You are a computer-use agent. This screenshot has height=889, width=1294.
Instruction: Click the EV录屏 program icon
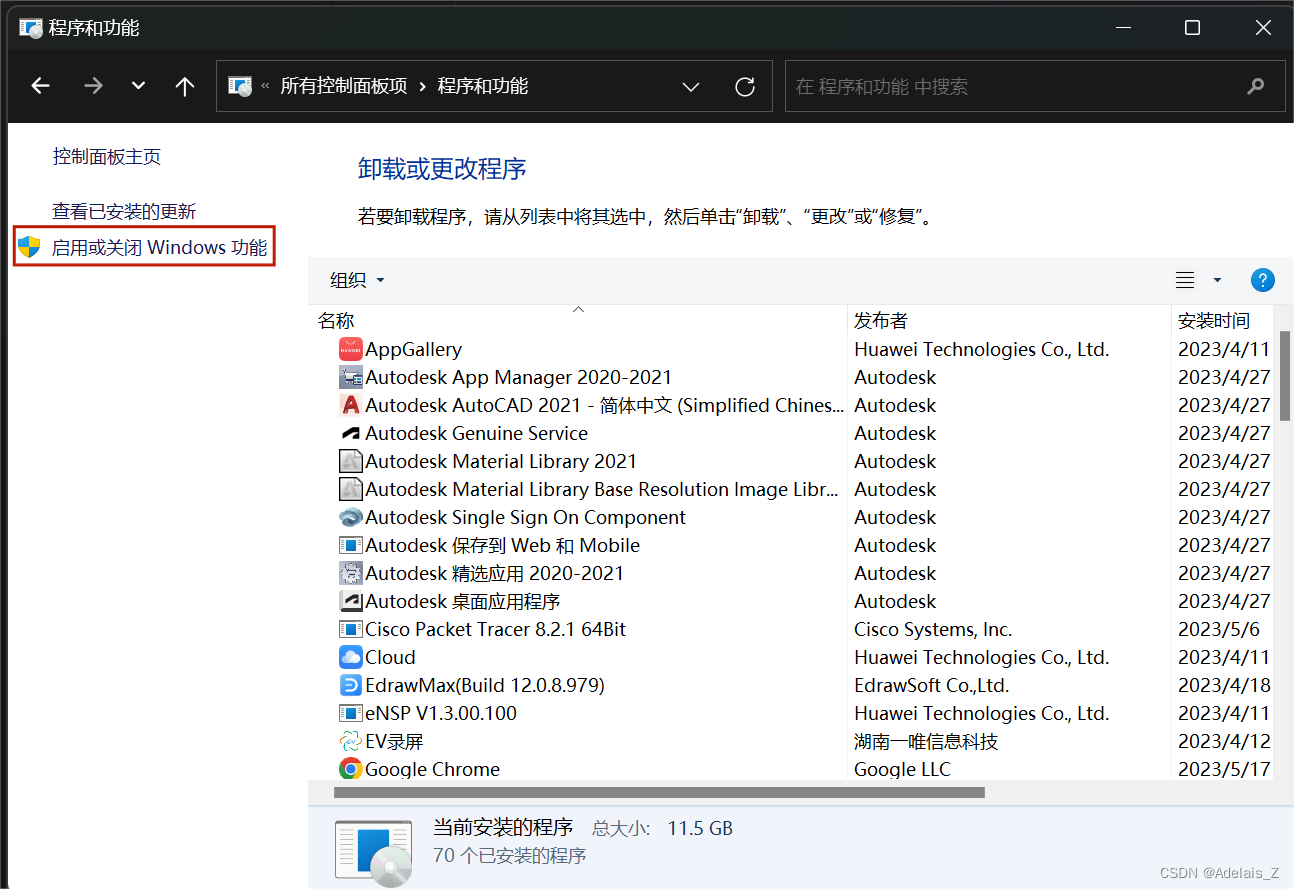pos(350,741)
